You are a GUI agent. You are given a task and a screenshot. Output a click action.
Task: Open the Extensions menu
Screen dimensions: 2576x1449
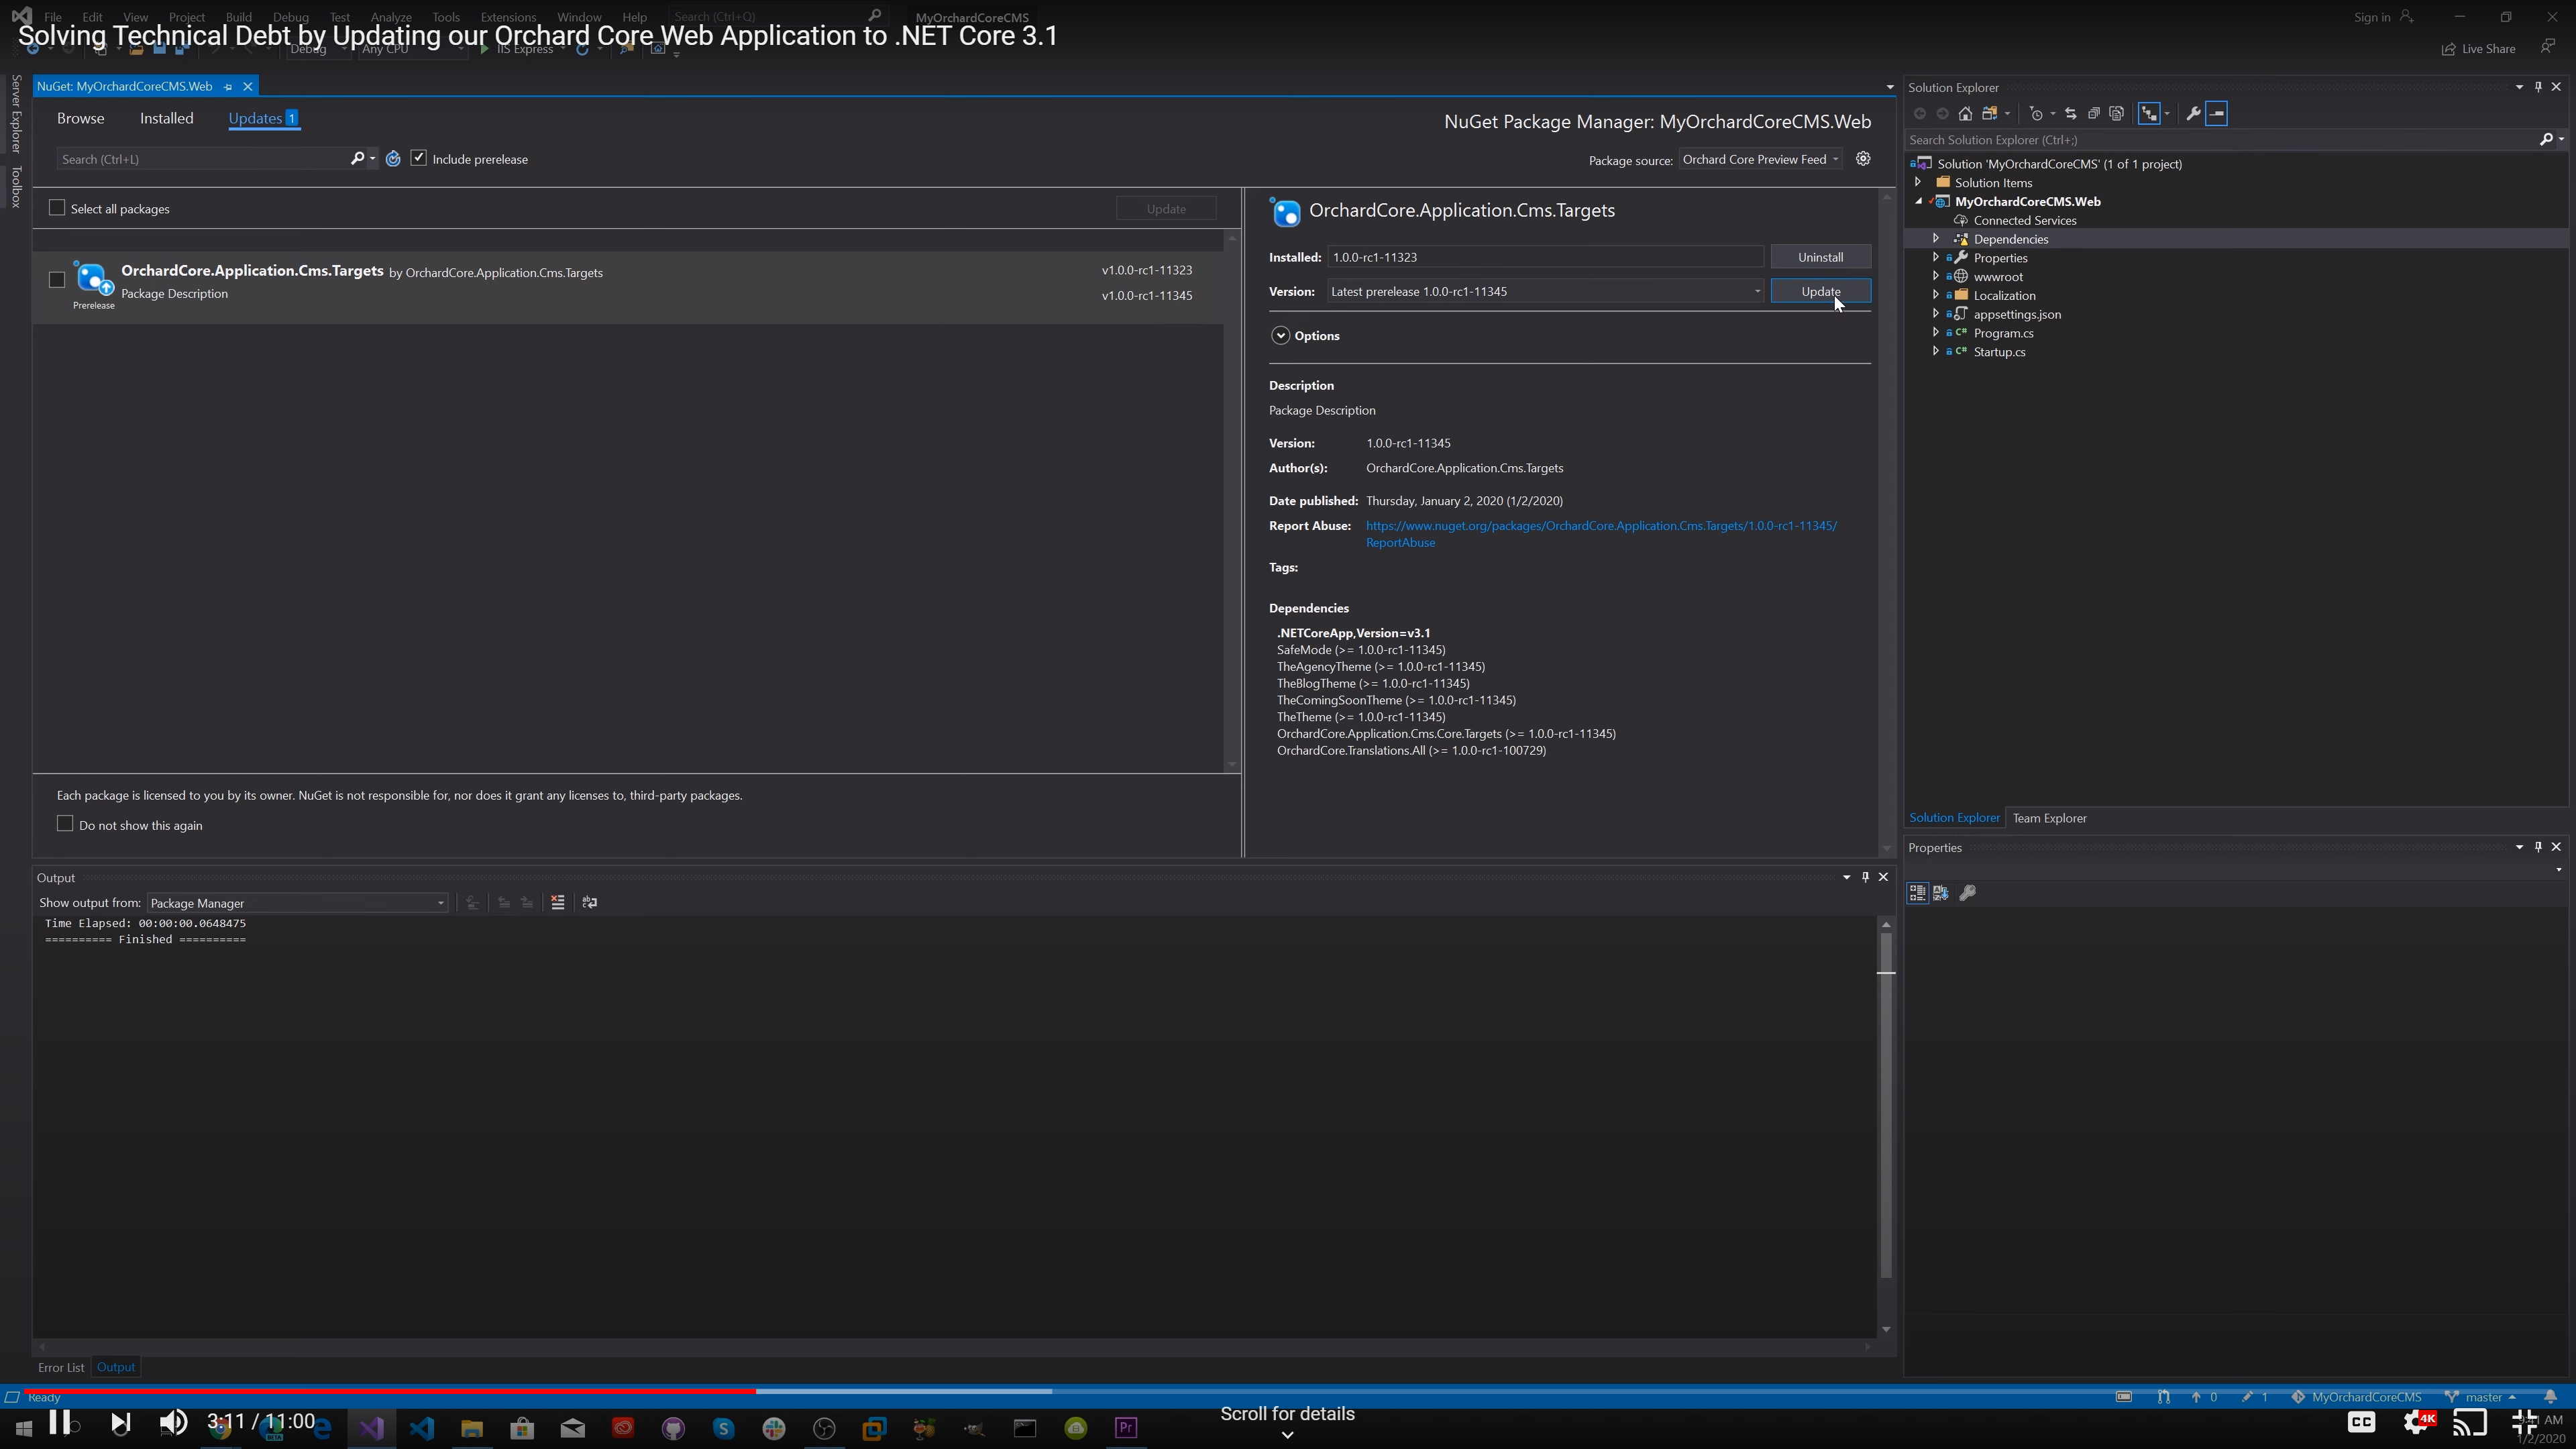tap(508, 17)
